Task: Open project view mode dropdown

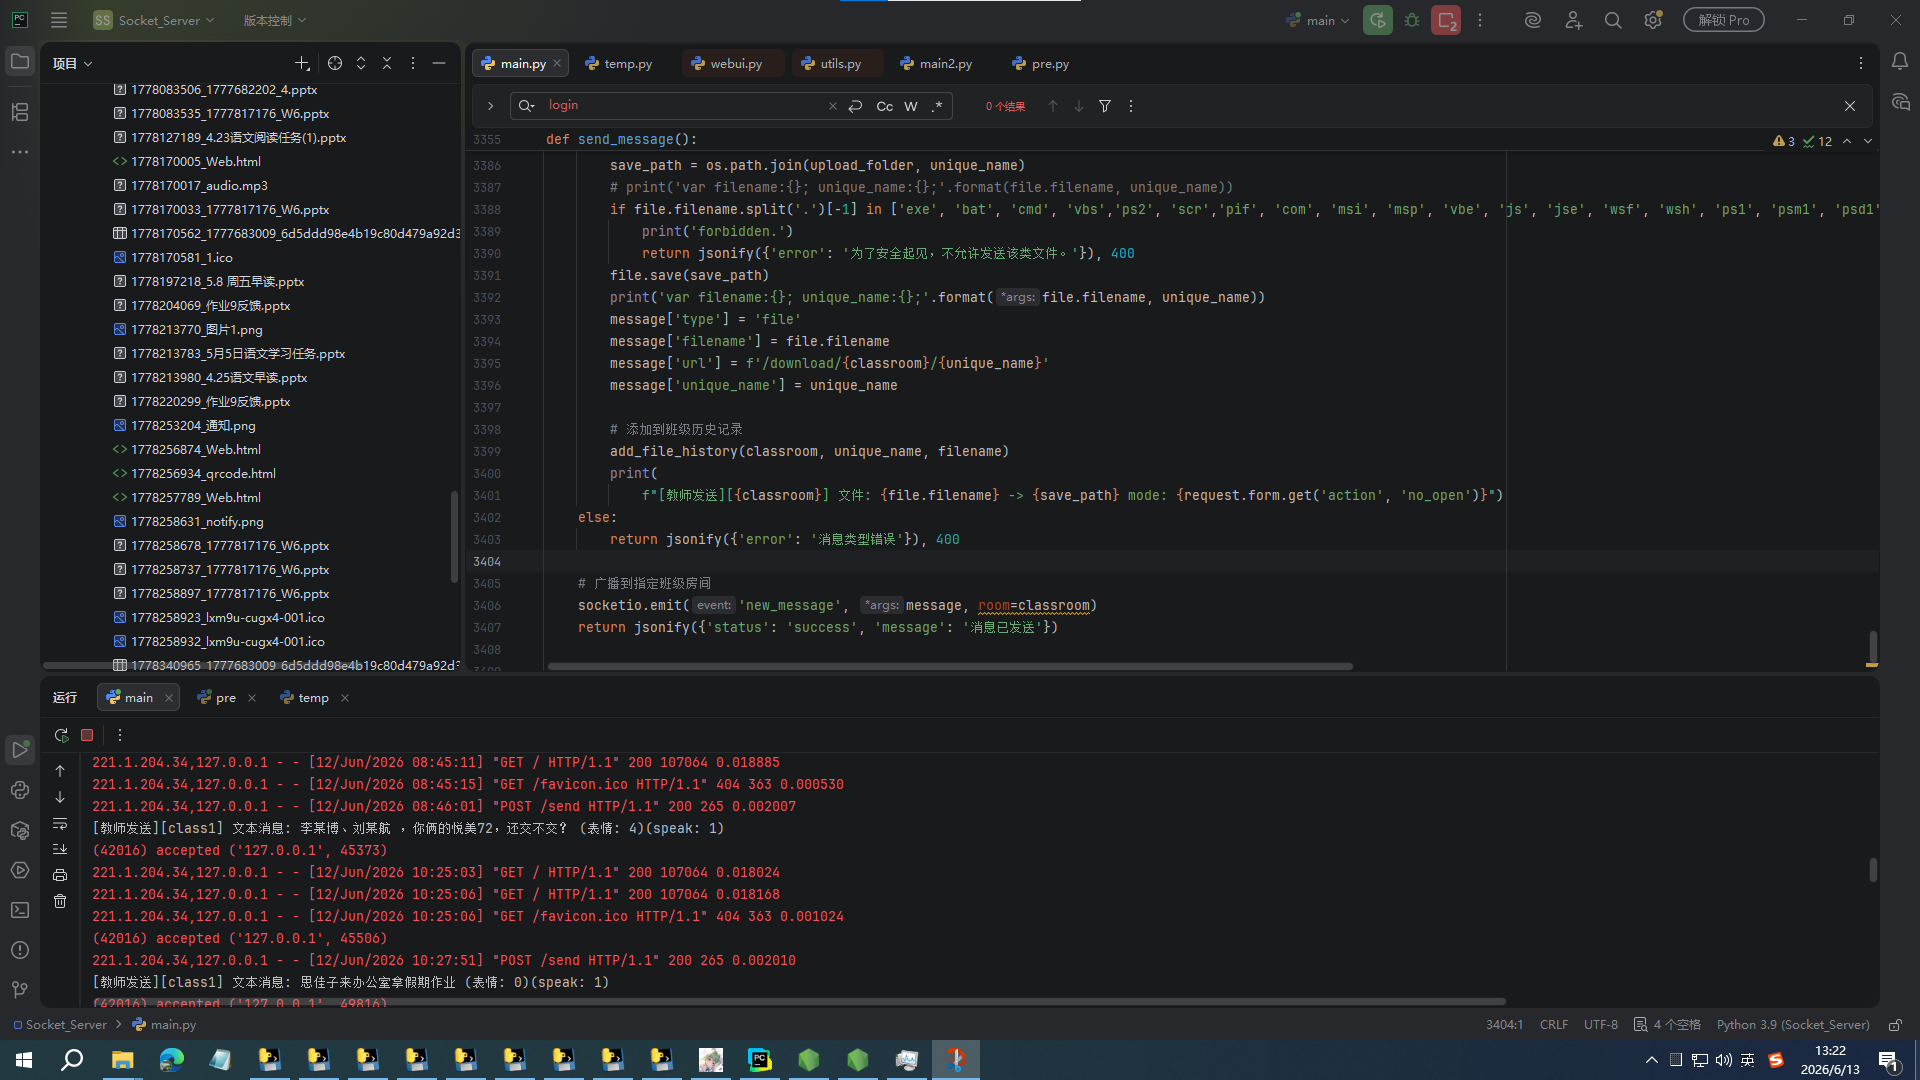Action: [x=72, y=63]
